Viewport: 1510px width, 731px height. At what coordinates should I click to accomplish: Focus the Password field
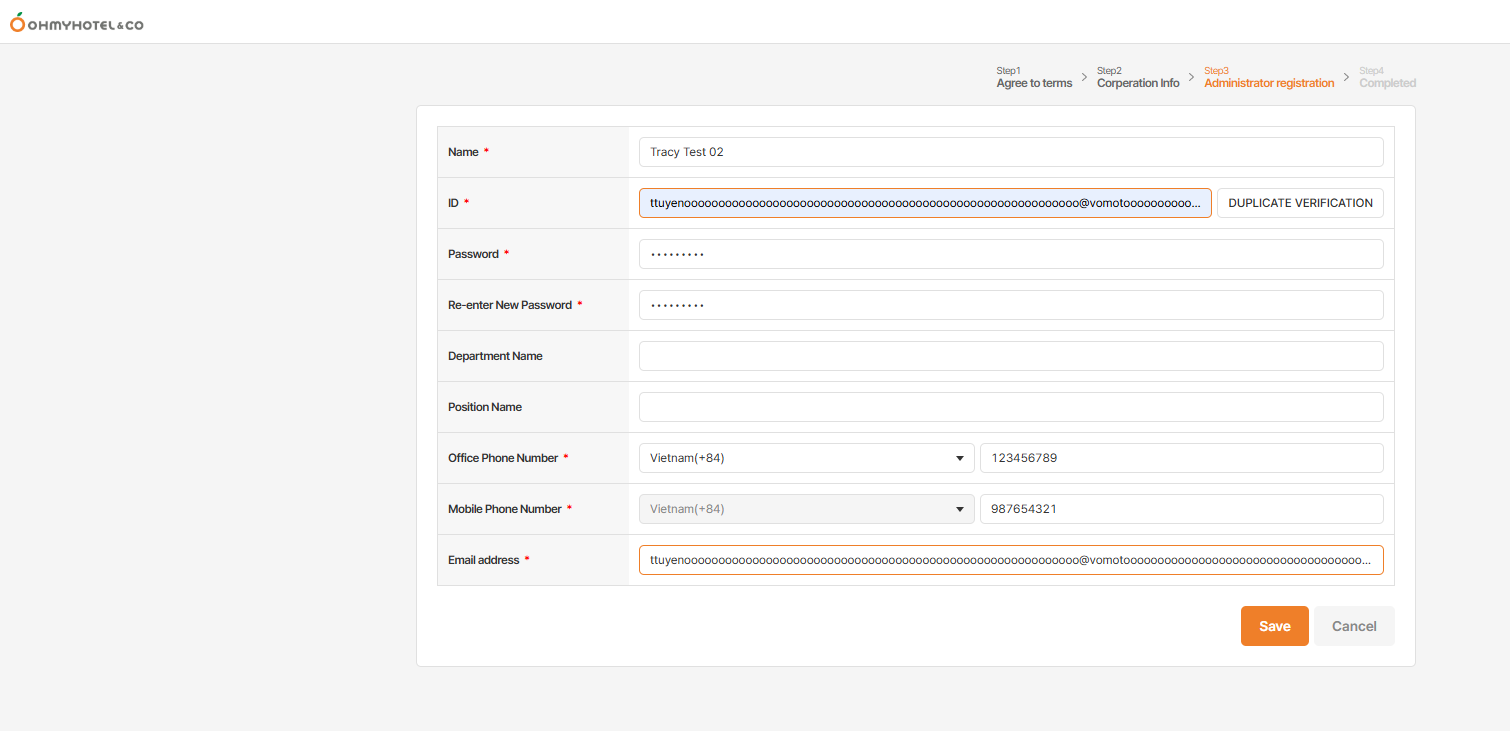tap(1010, 254)
